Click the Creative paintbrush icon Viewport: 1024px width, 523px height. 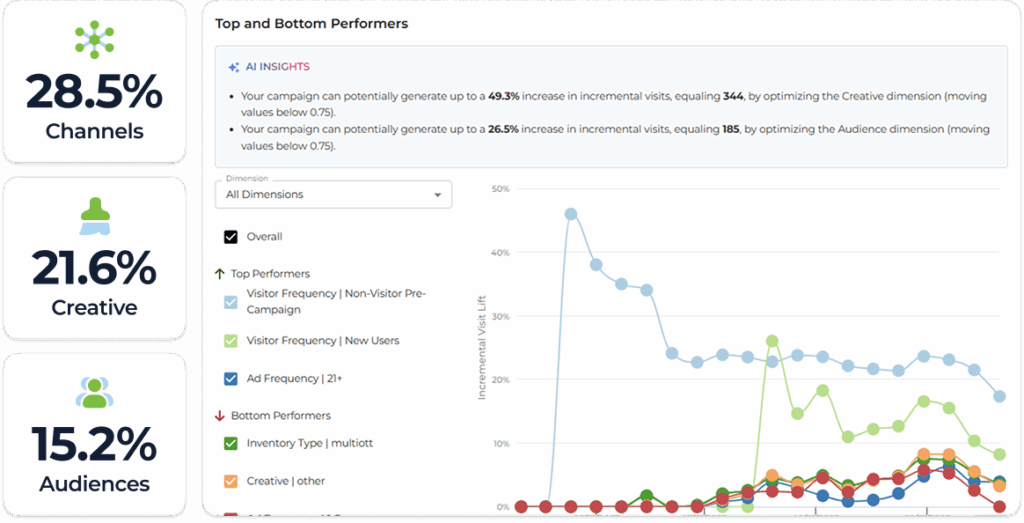(x=94, y=216)
